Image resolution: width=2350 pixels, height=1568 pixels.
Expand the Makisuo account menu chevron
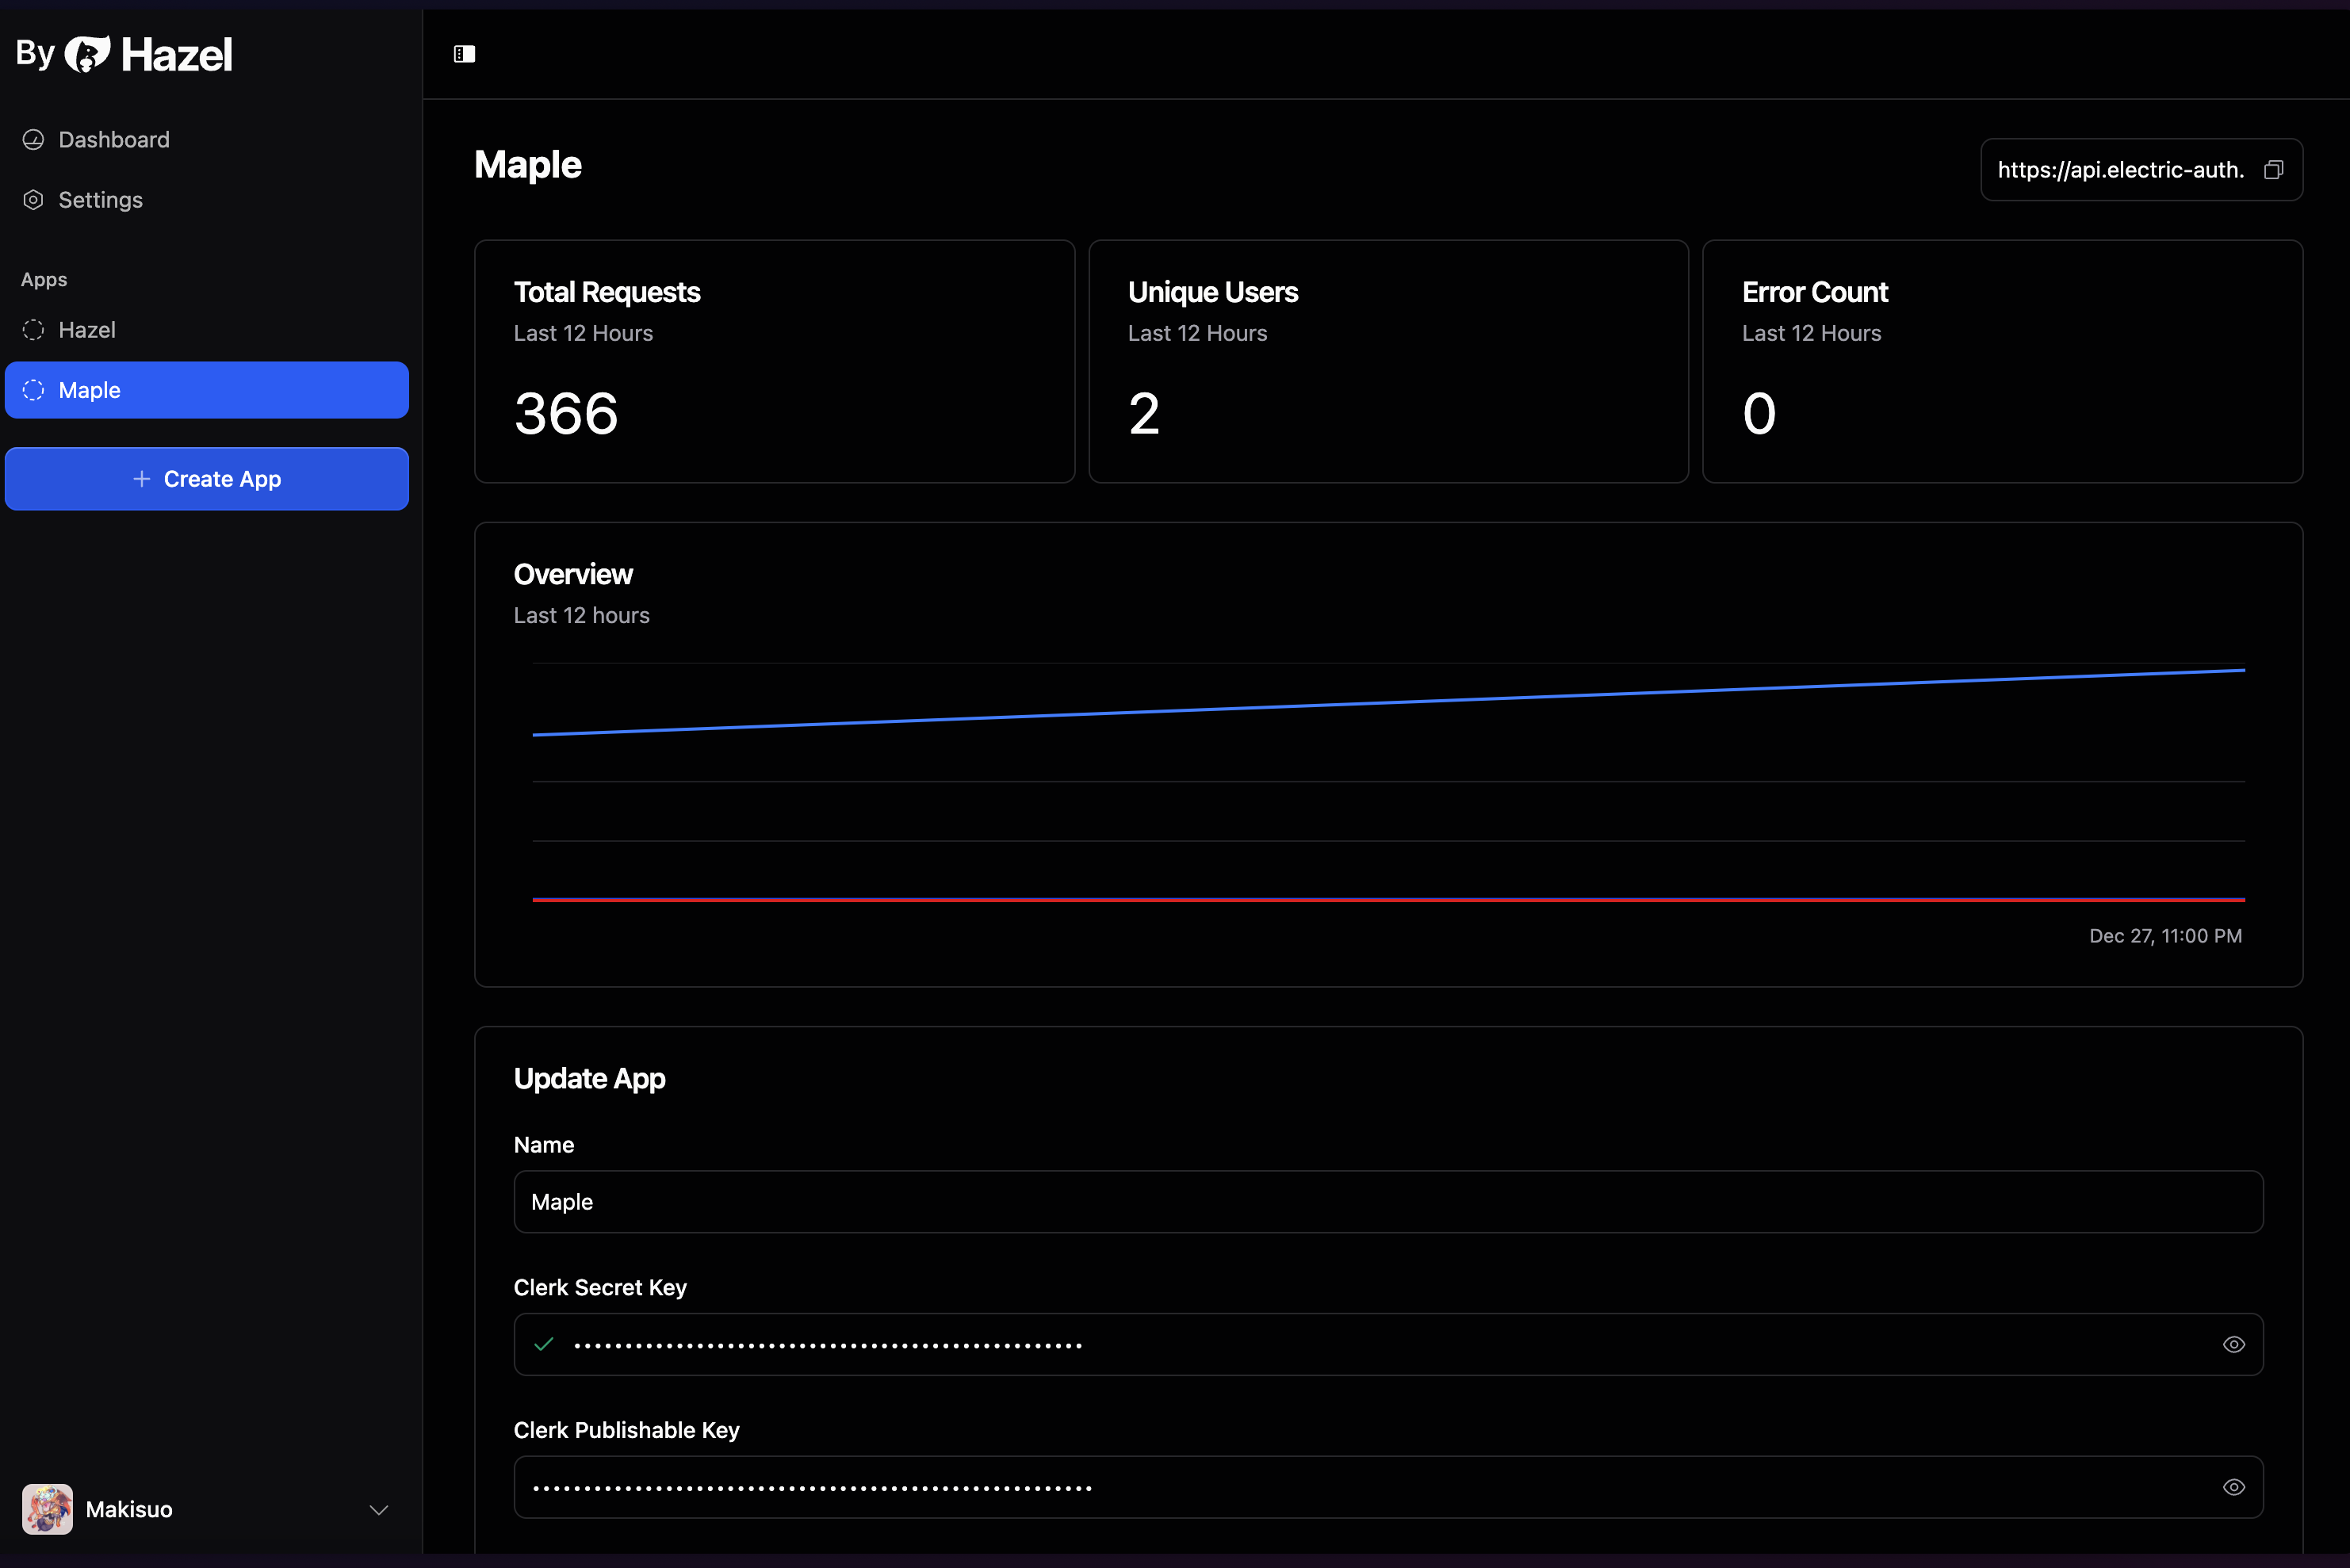378,1511
